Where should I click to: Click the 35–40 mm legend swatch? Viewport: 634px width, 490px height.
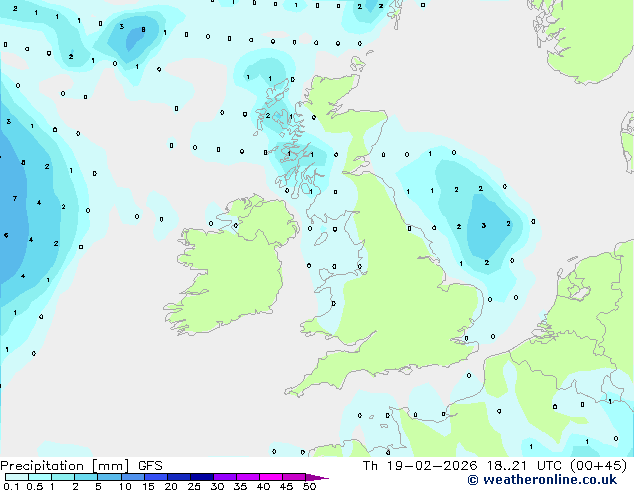247,477
